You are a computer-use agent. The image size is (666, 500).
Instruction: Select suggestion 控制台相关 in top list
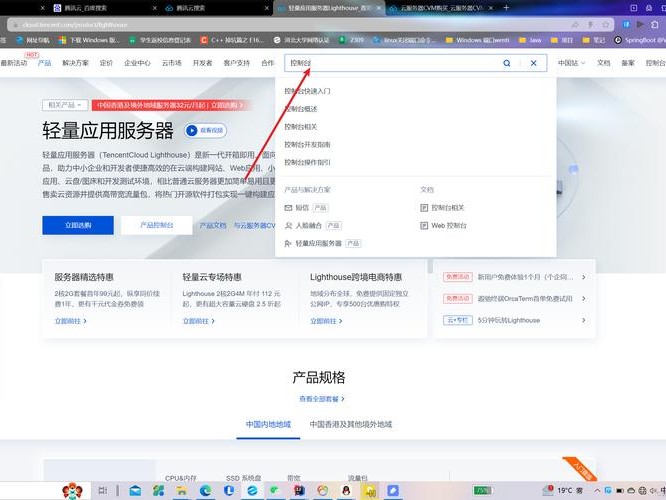click(301, 127)
